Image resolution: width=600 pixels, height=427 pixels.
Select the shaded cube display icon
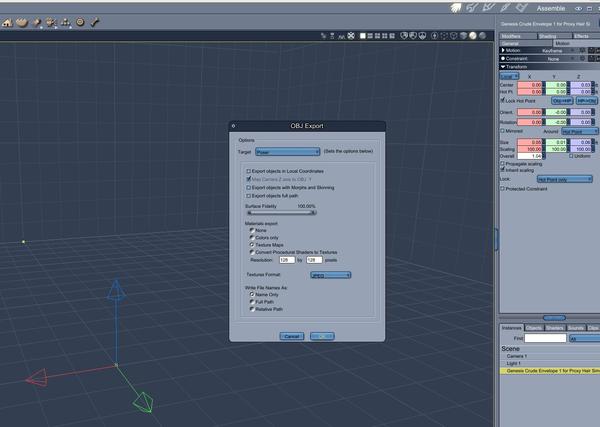[463, 36]
